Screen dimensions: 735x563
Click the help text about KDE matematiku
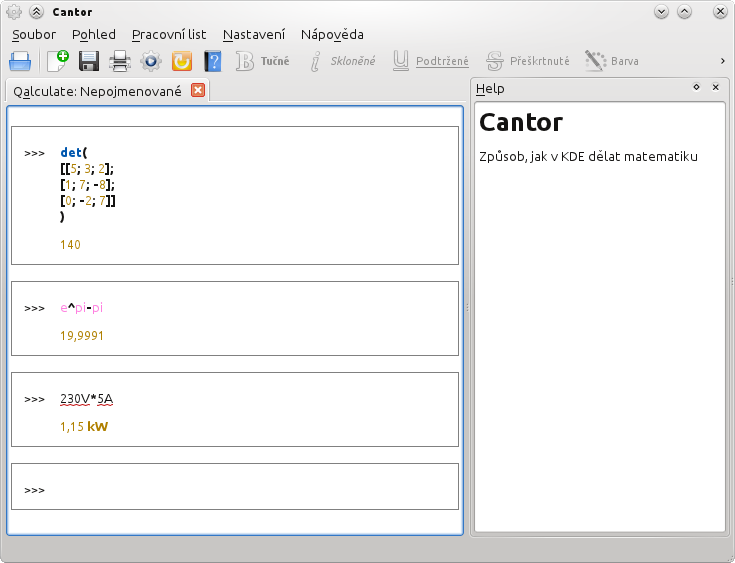588,157
